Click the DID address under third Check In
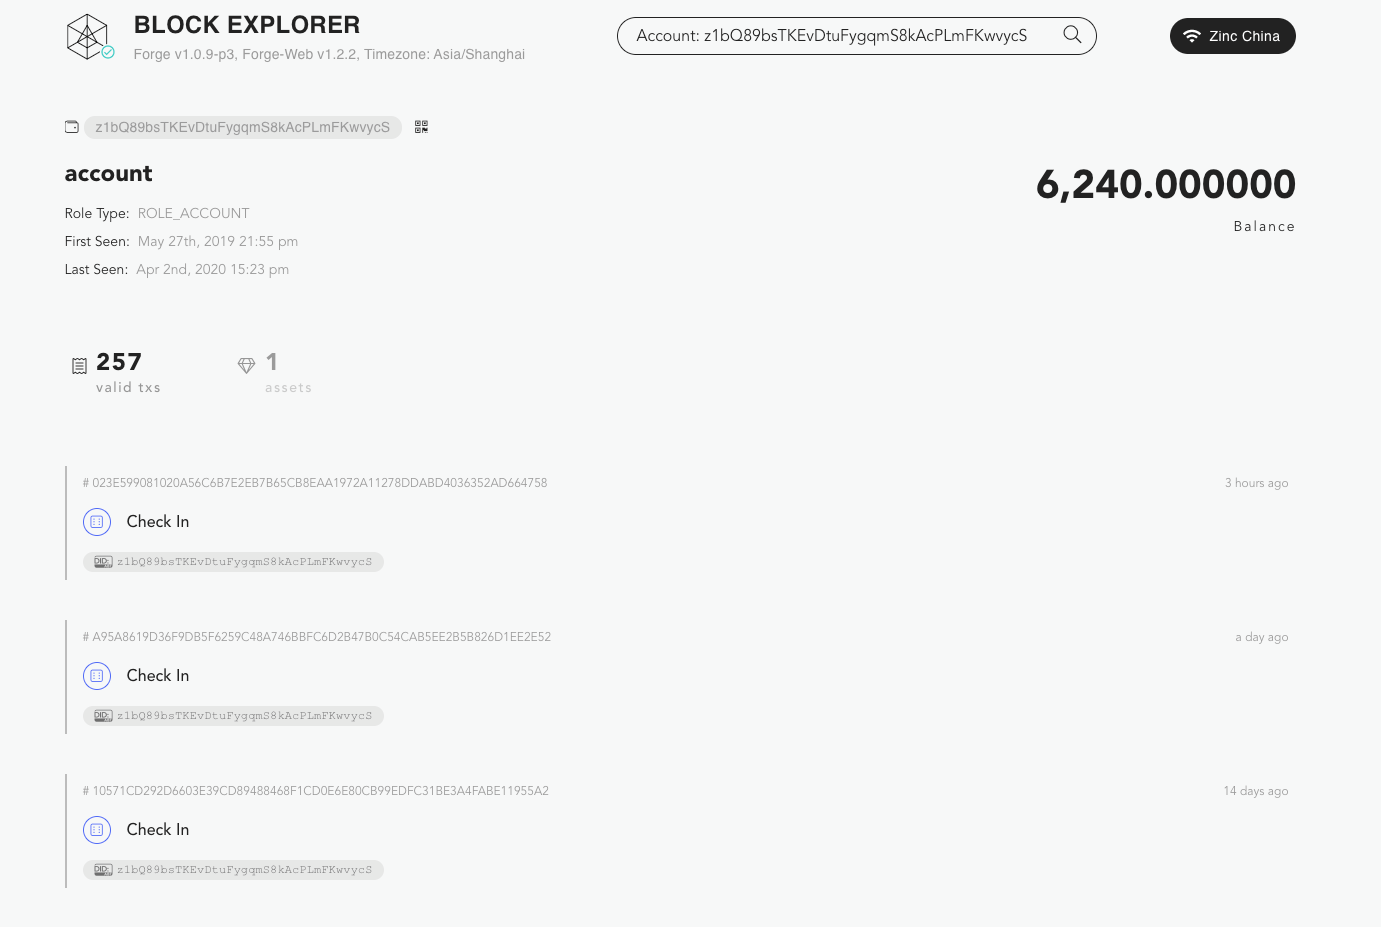The image size is (1381, 927). coord(243,870)
